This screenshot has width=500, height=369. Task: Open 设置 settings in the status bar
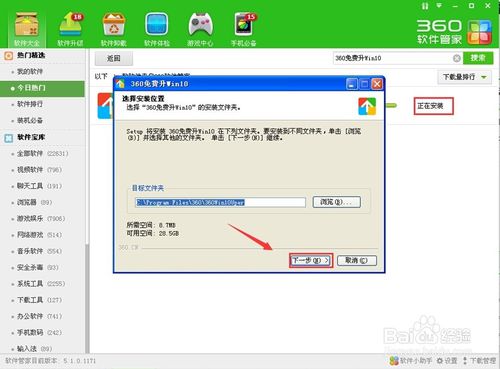coord(447,361)
